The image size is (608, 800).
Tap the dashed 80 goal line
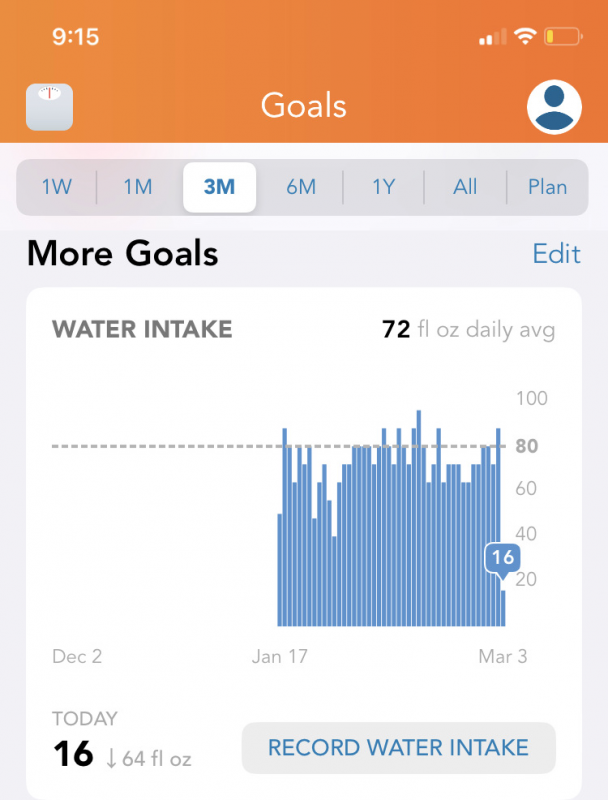(x=160, y=446)
